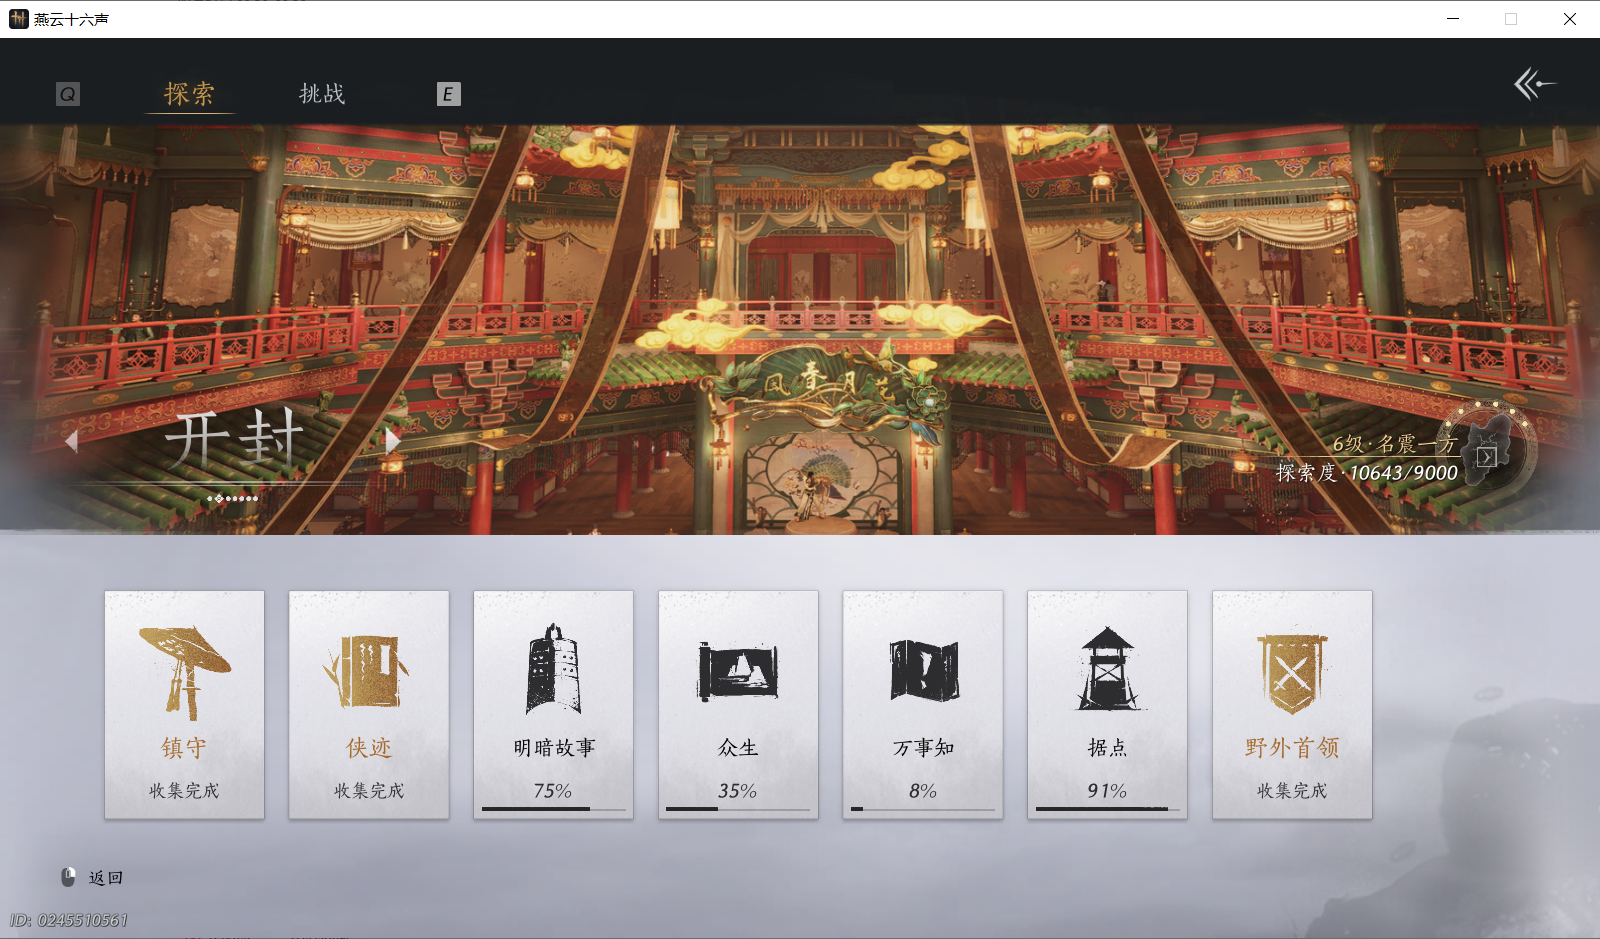This screenshot has height=939, width=1600.
Task: Click the 91% value on 据点
Action: pos(1107,791)
